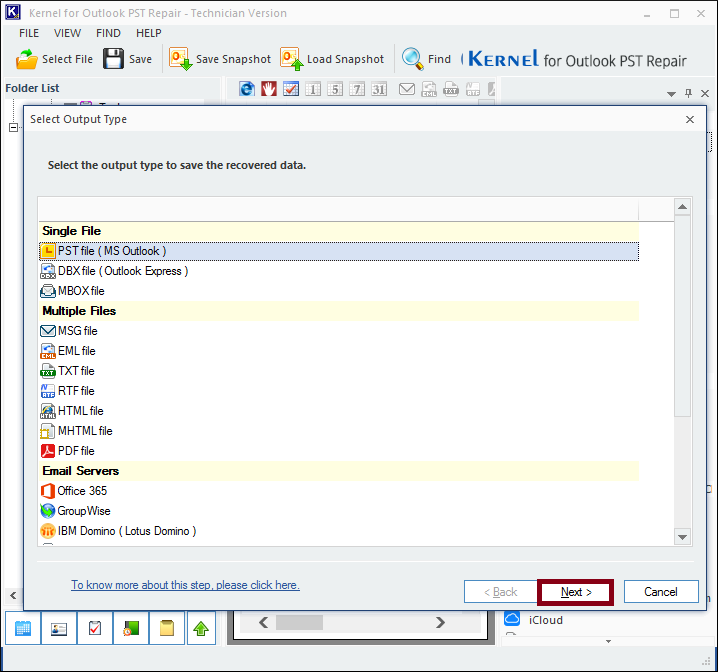Open the 'To know more about this step' link
This screenshot has width=718, height=672.
click(x=185, y=585)
